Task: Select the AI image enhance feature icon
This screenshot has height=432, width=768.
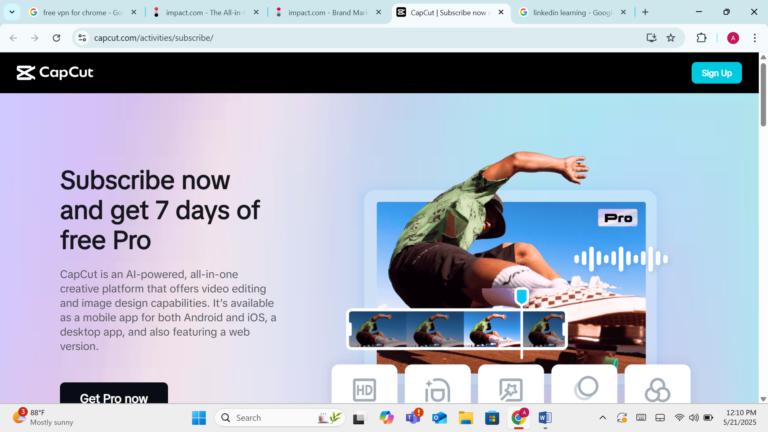Action: click(x=511, y=390)
